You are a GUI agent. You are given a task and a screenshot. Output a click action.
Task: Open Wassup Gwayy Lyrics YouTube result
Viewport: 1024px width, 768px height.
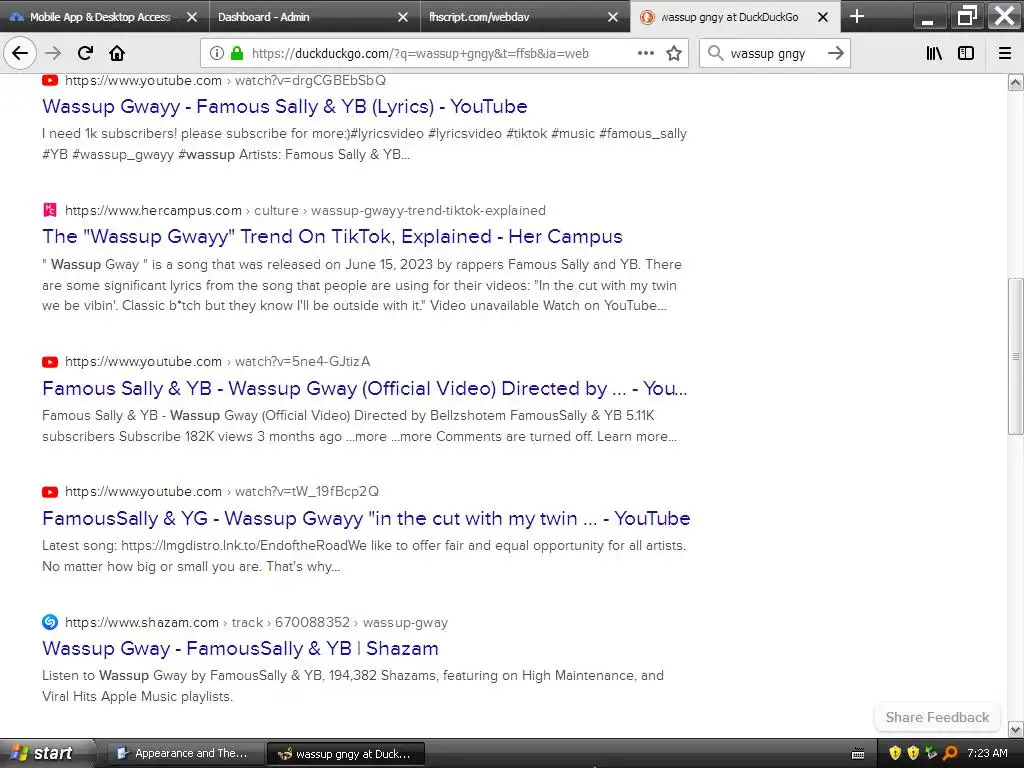click(x=285, y=106)
